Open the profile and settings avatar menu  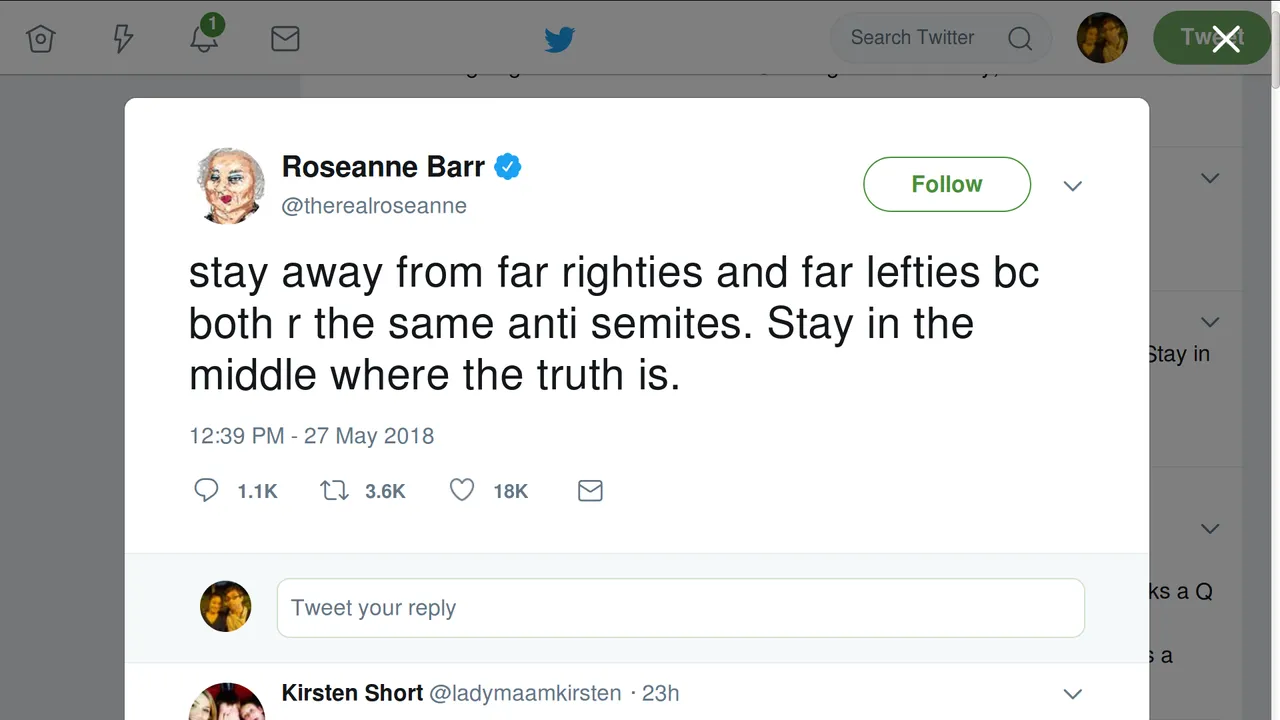pyautogui.click(x=1101, y=39)
